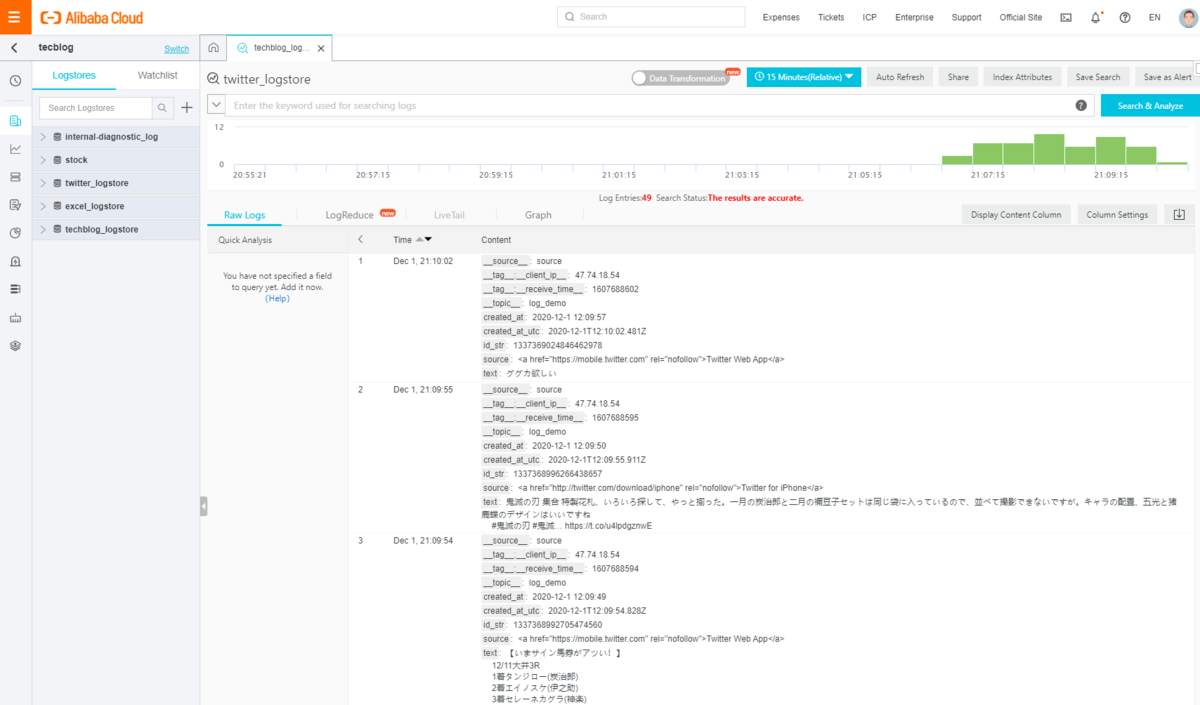
Task: Click the tallest green histogram bar
Action: point(1049,149)
